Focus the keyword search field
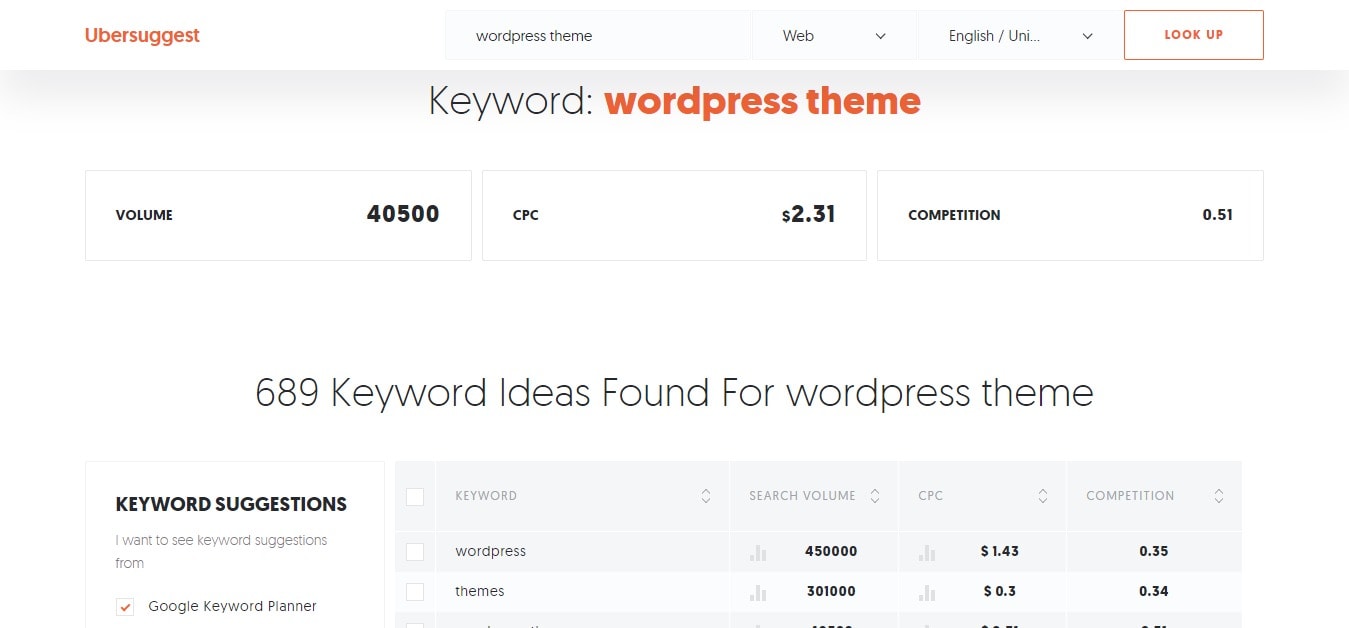The image size is (1349, 628). click(598, 36)
